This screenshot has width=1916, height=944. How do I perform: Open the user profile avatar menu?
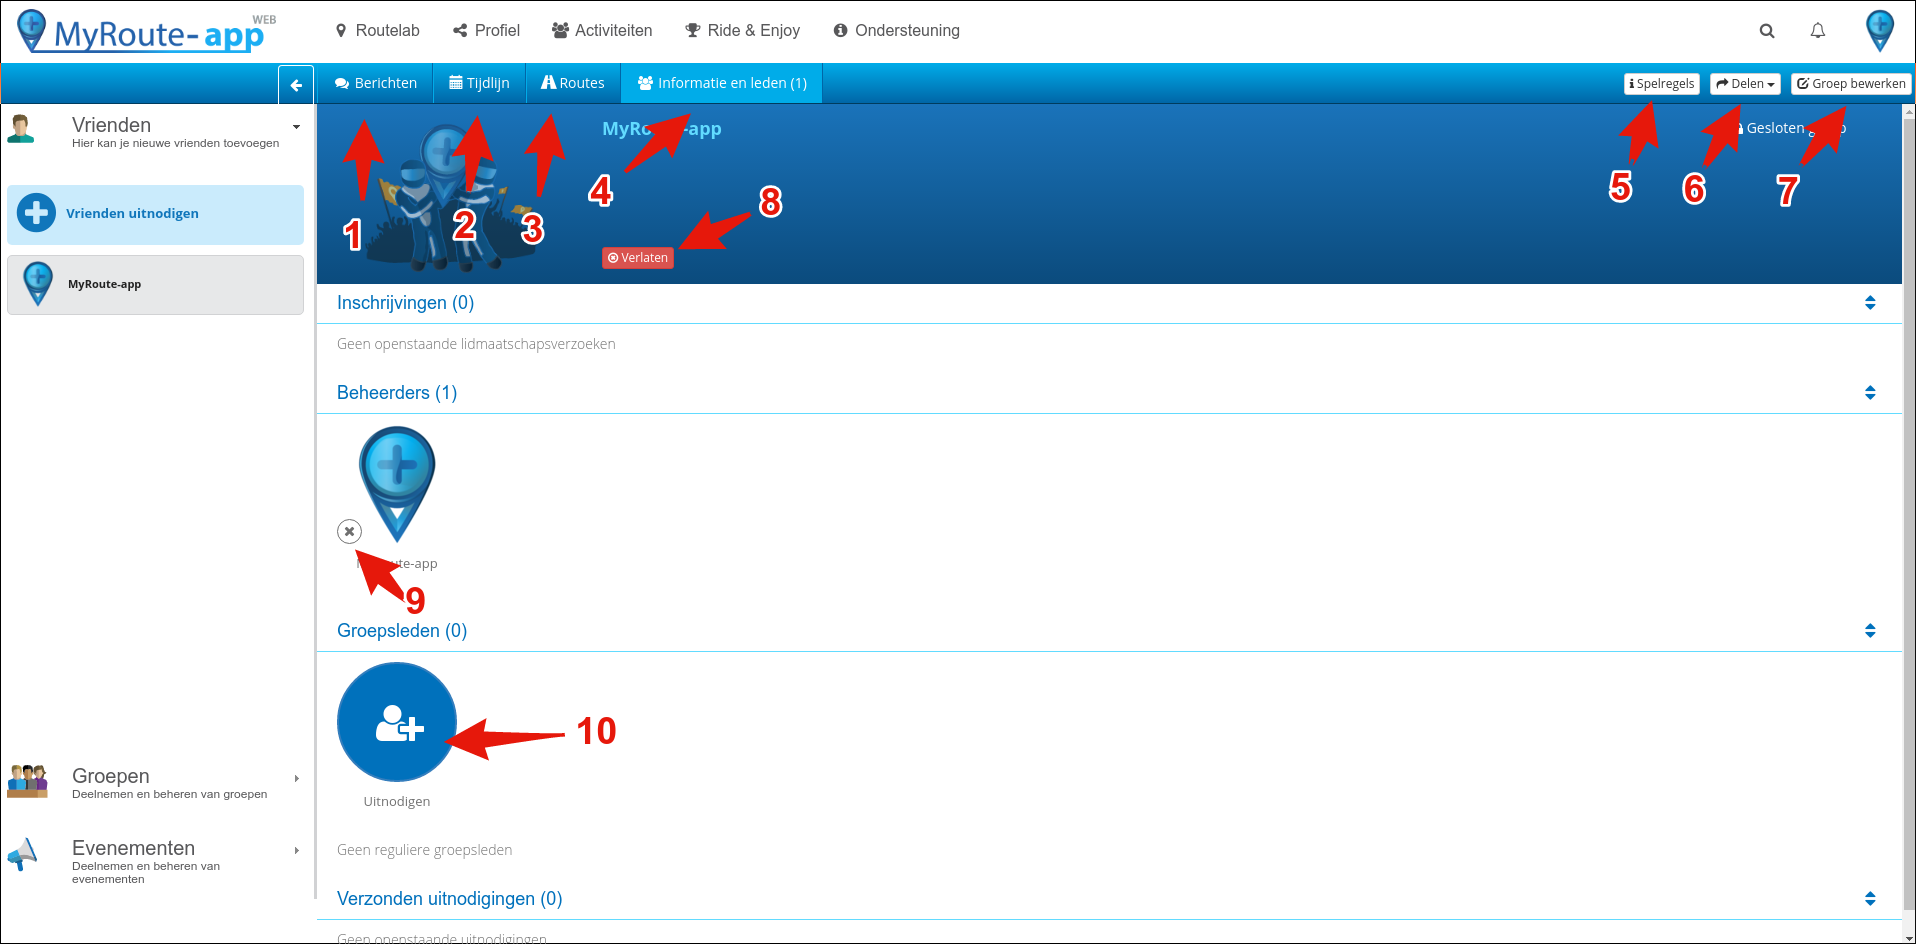[1880, 31]
